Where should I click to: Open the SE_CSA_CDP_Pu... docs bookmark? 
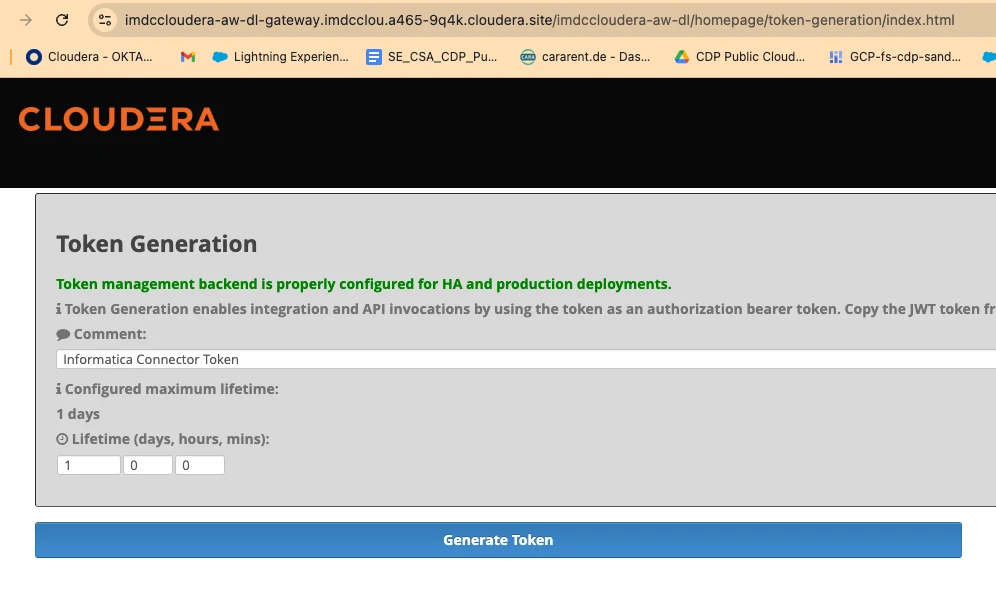coord(432,57)
